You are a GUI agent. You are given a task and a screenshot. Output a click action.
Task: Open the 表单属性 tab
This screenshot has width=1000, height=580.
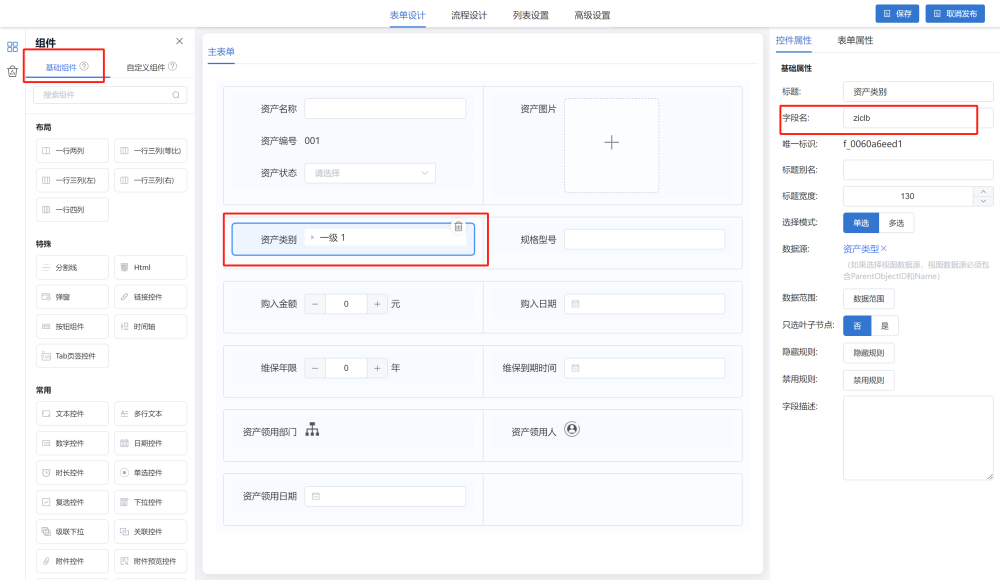[x=855, y=41]
